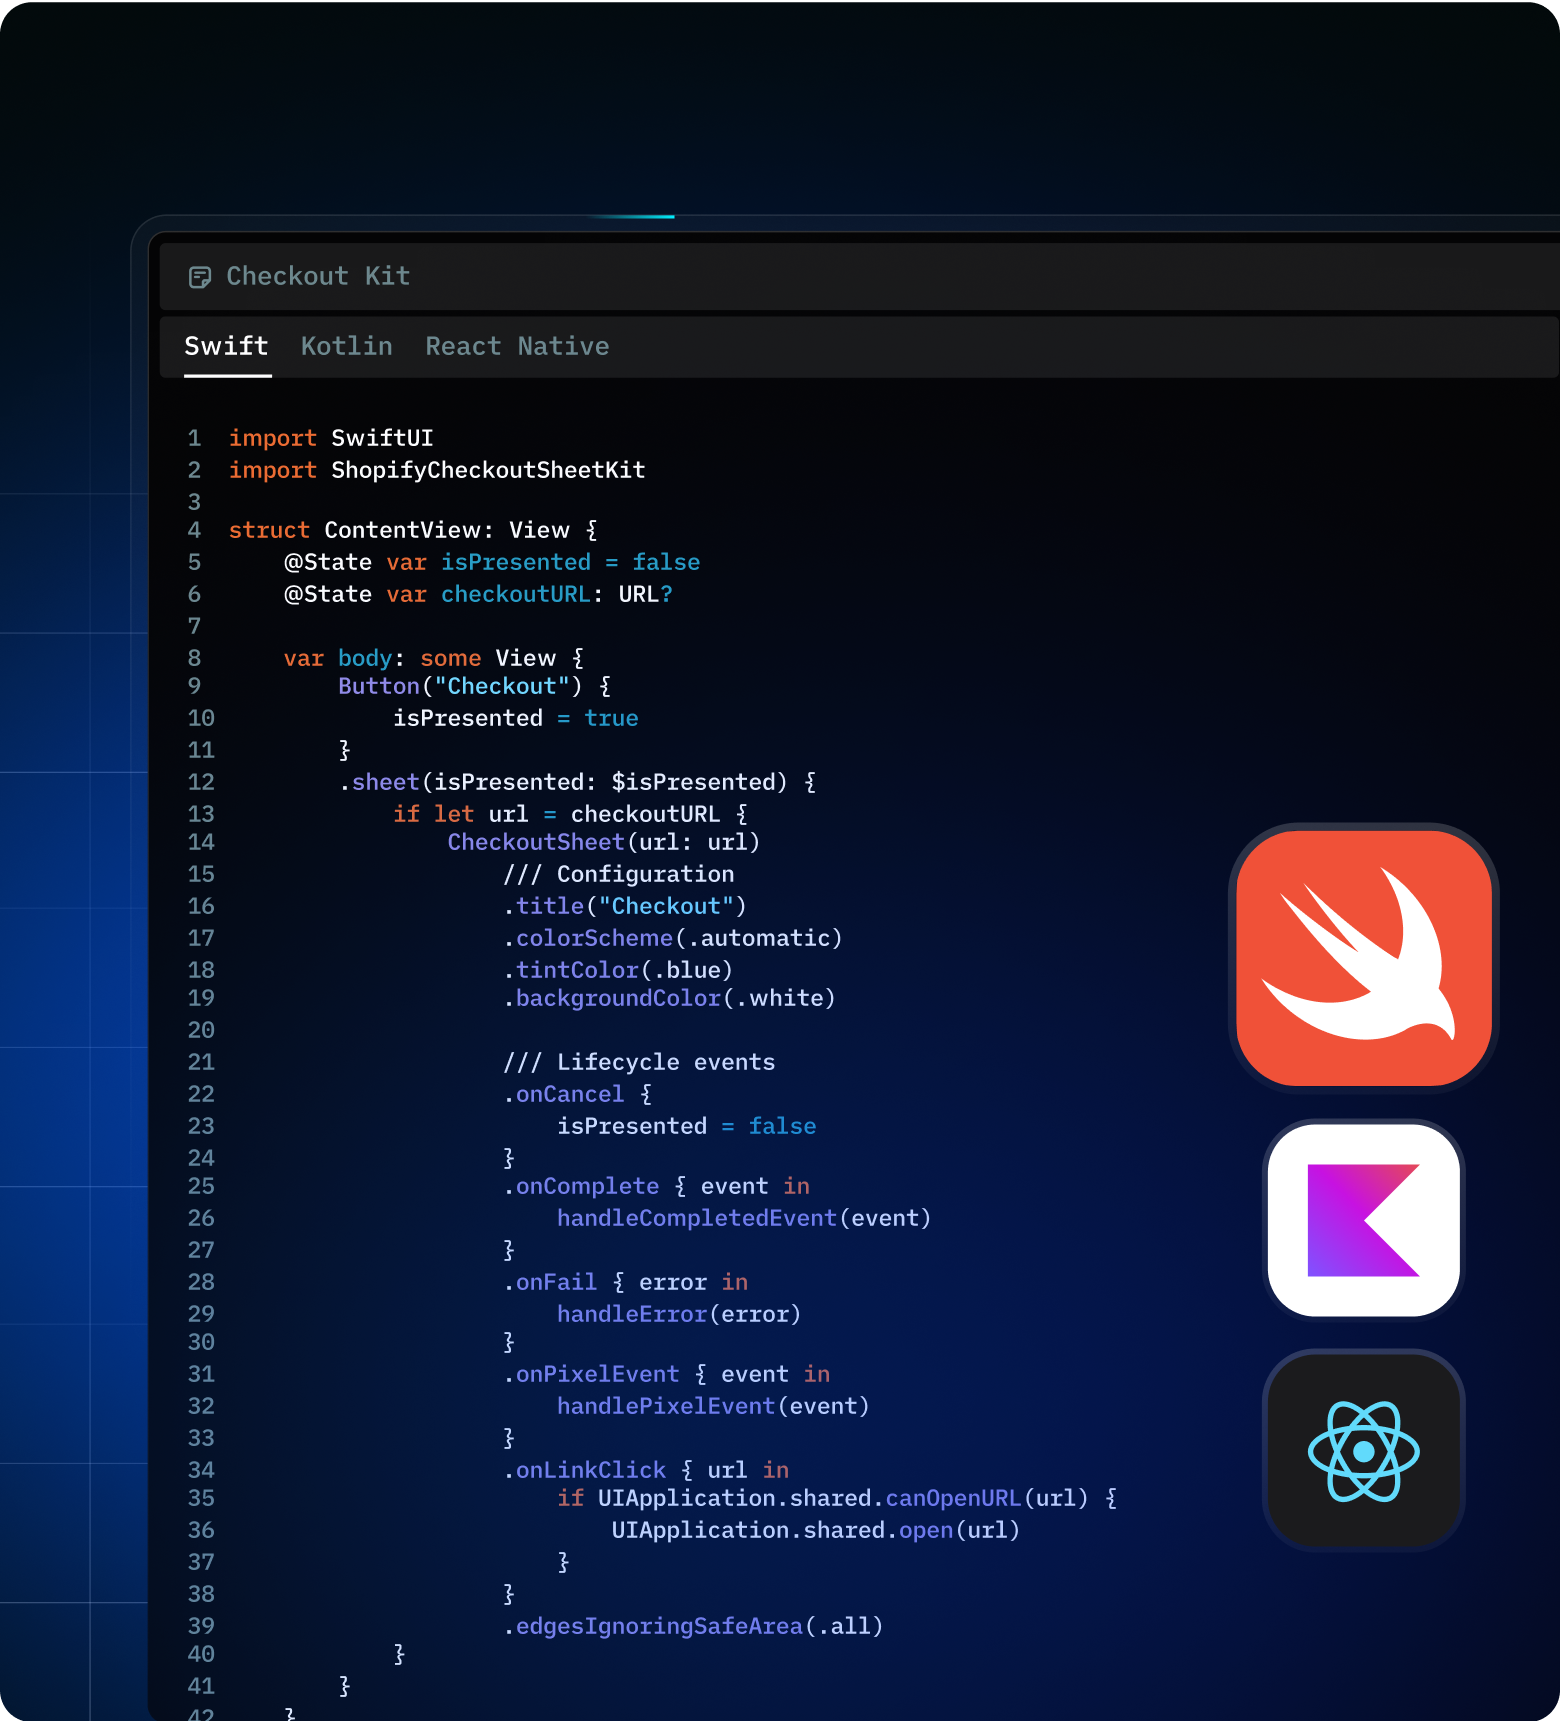Screen dimensions: 1560x1721
Task: Click the "UIApplication.shared.open(url)" line
Action: tap(816, 1530)
